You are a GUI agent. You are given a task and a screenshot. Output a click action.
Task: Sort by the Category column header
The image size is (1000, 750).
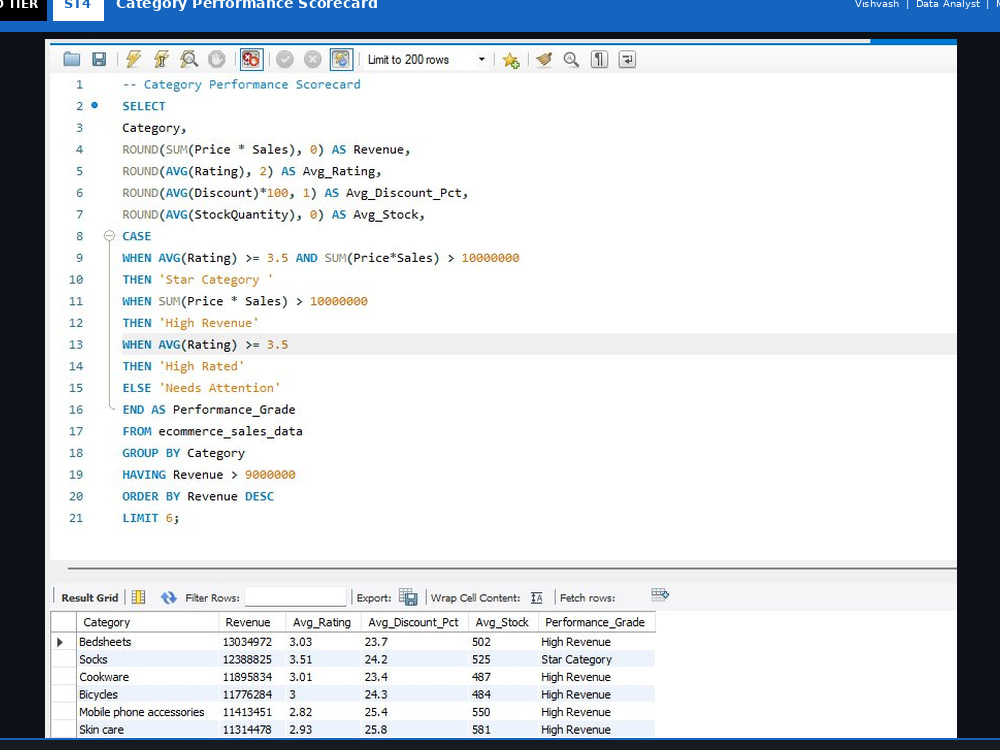click(x=147, y=622)
